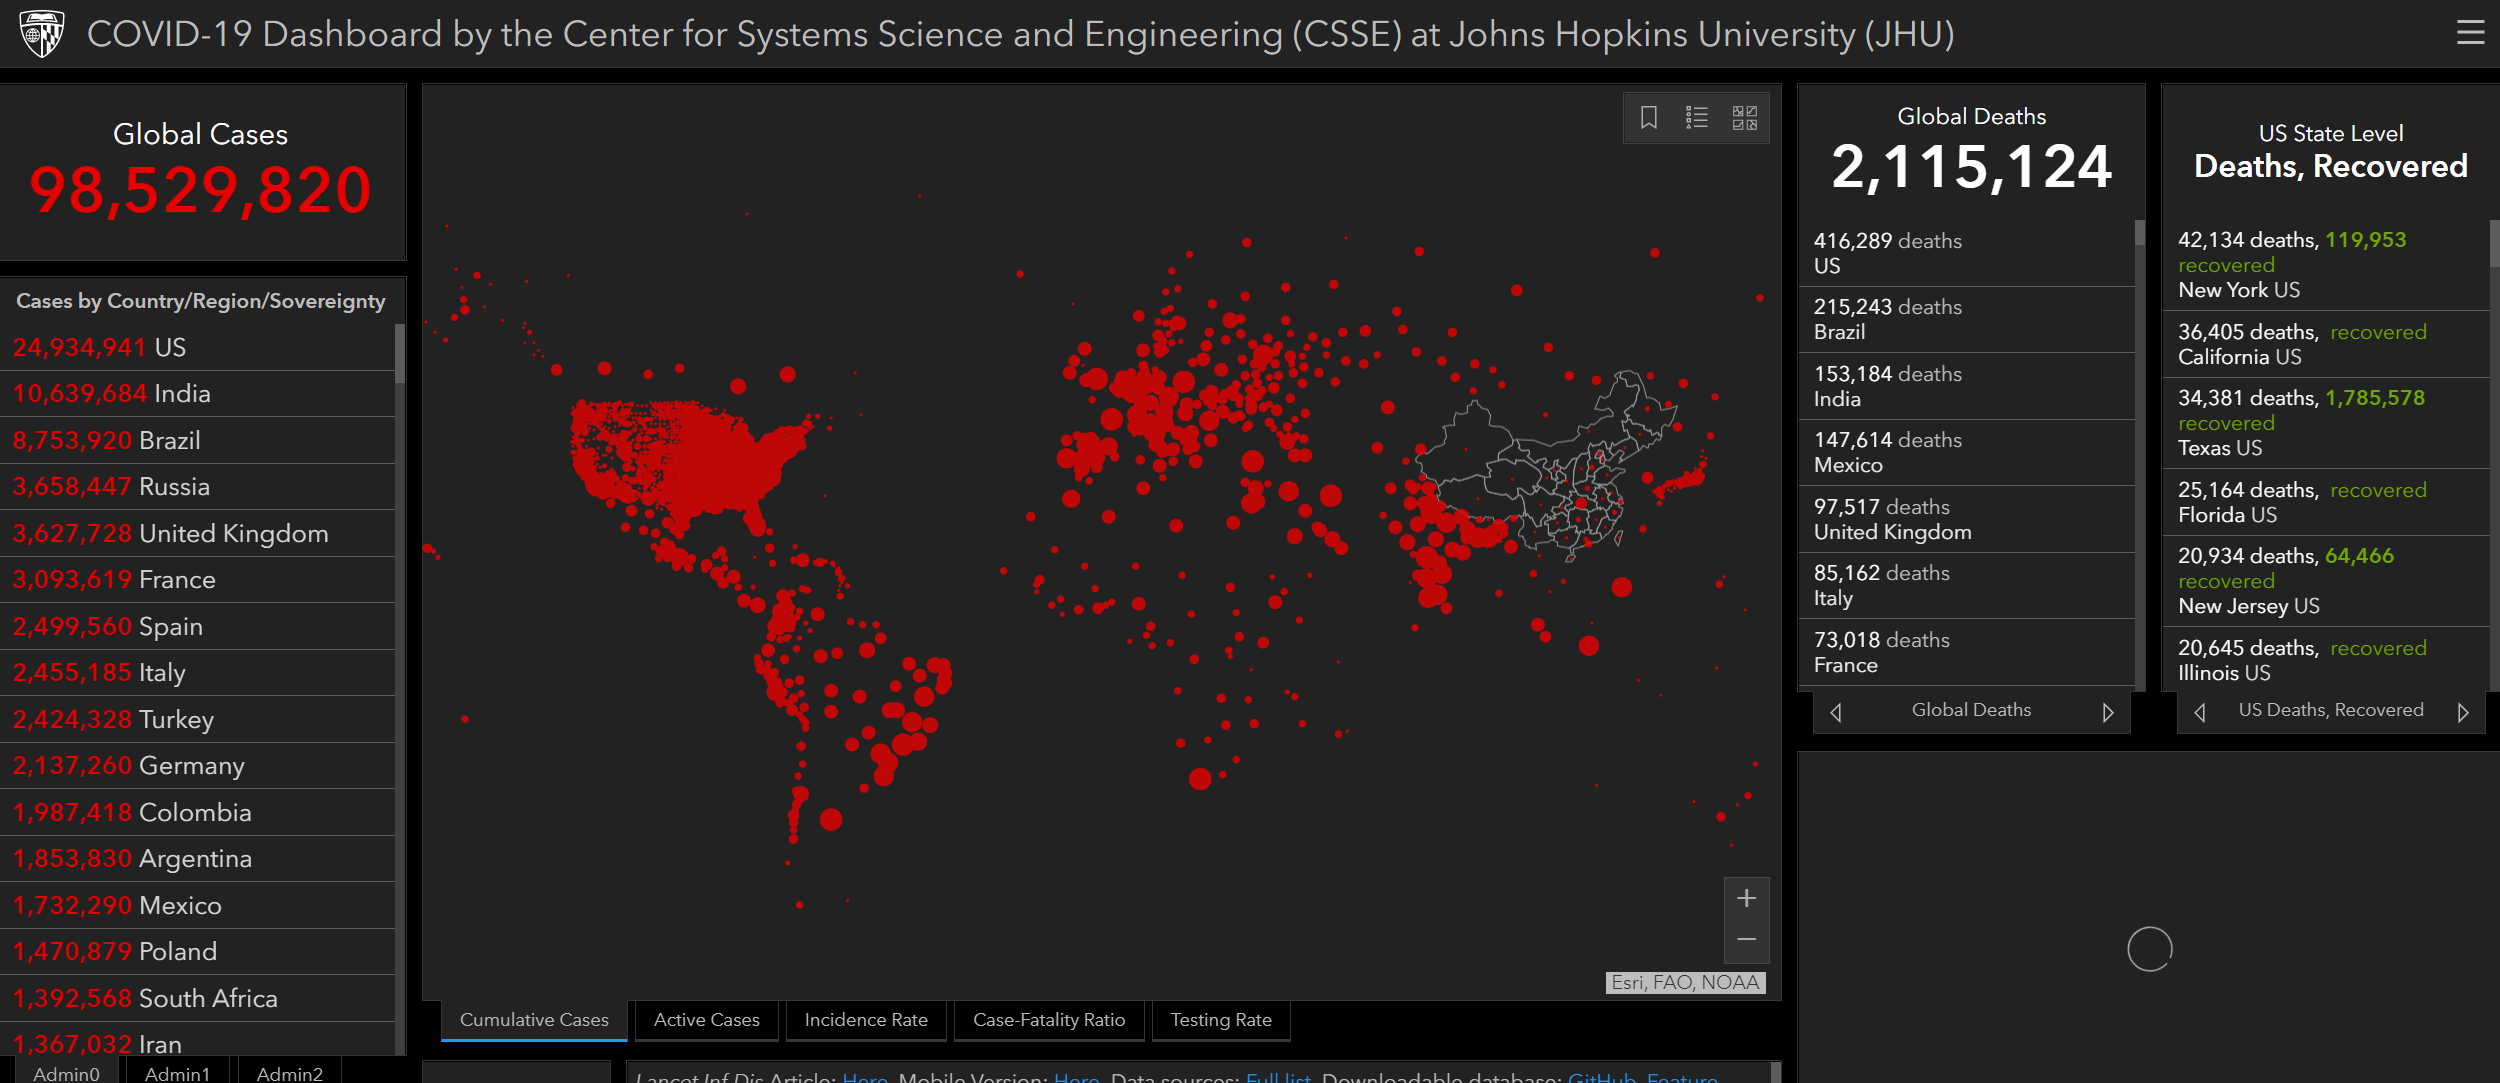The height and width of the screenshot is (1083, 2500).
Task: Click the Johns Hopkins shield logo
Action: (42, 33)
